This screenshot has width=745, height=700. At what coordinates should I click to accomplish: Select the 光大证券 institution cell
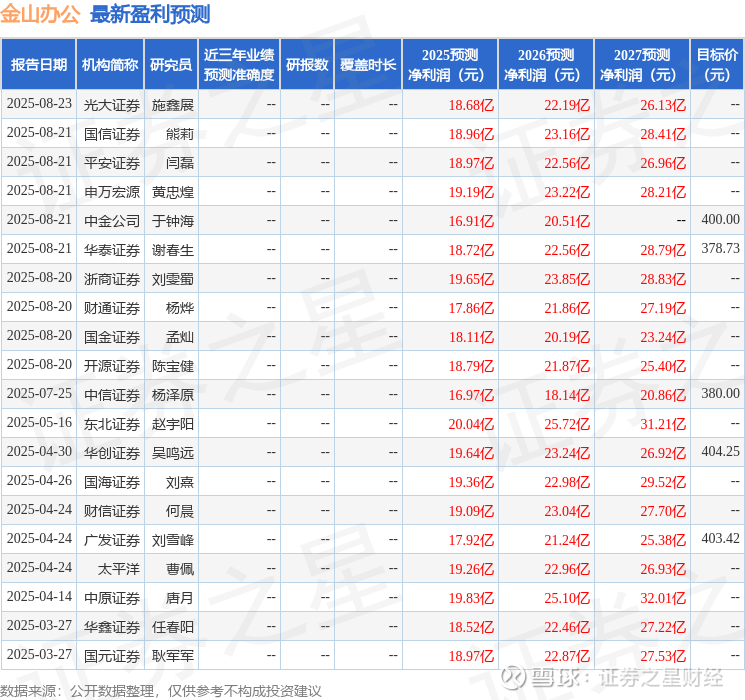tap(112, 105)
